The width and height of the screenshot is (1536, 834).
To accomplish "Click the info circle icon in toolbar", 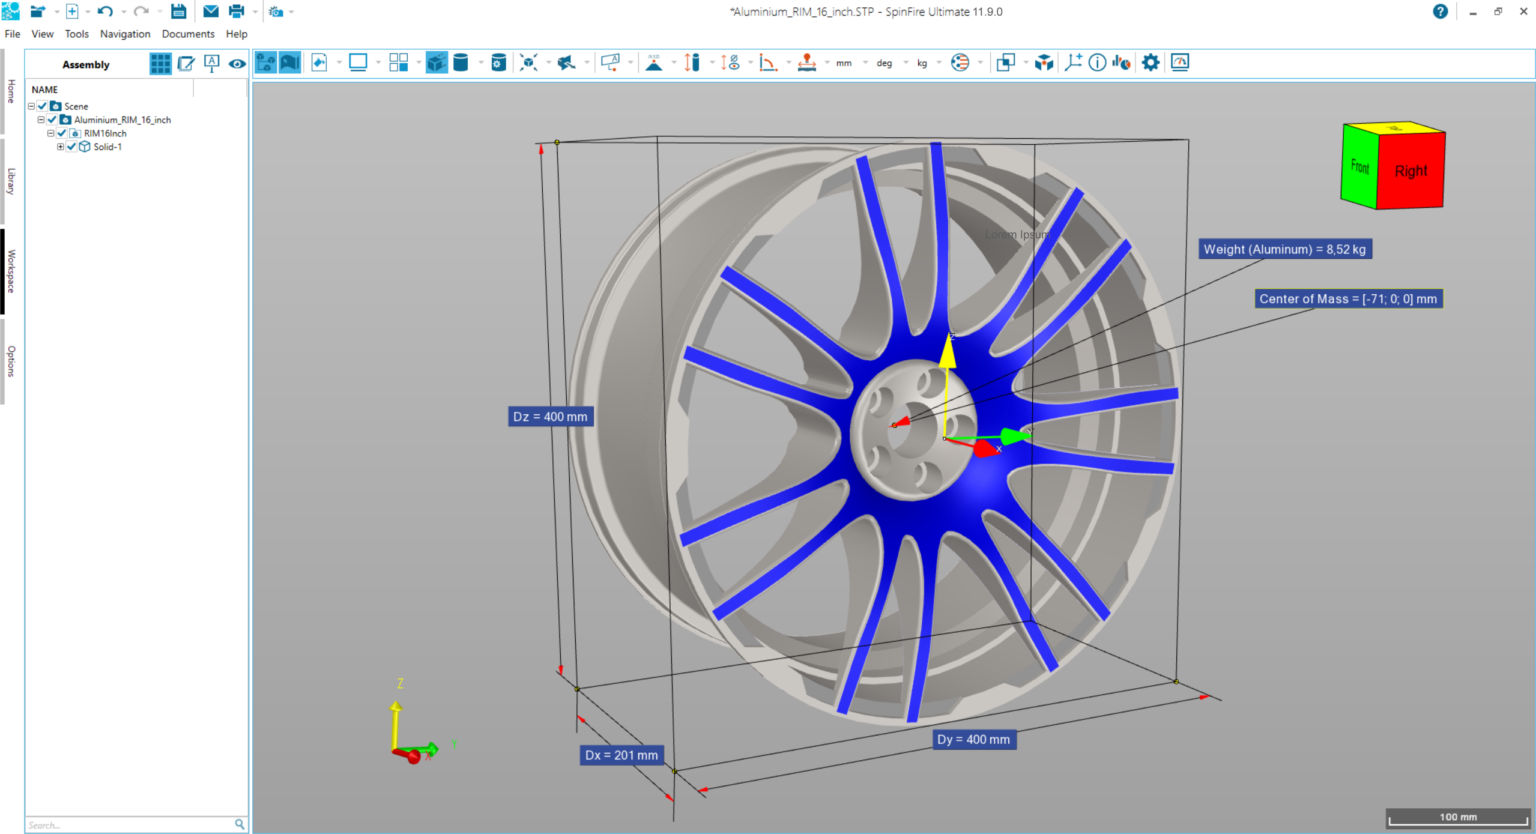I will [1097, 63].
